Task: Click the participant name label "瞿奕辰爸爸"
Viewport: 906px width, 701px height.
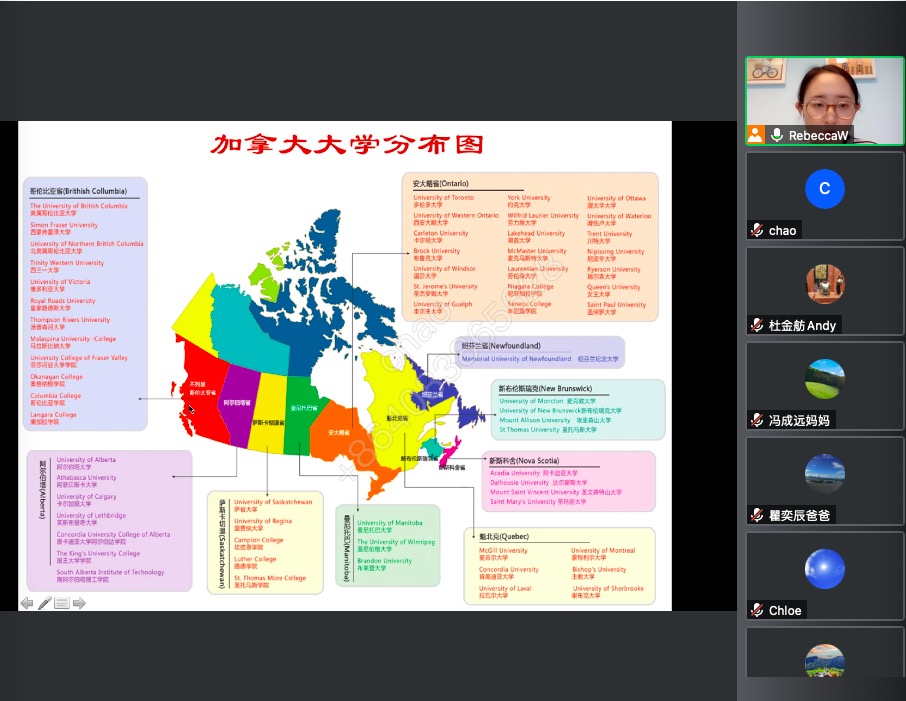Action: (x=799, y=515)
